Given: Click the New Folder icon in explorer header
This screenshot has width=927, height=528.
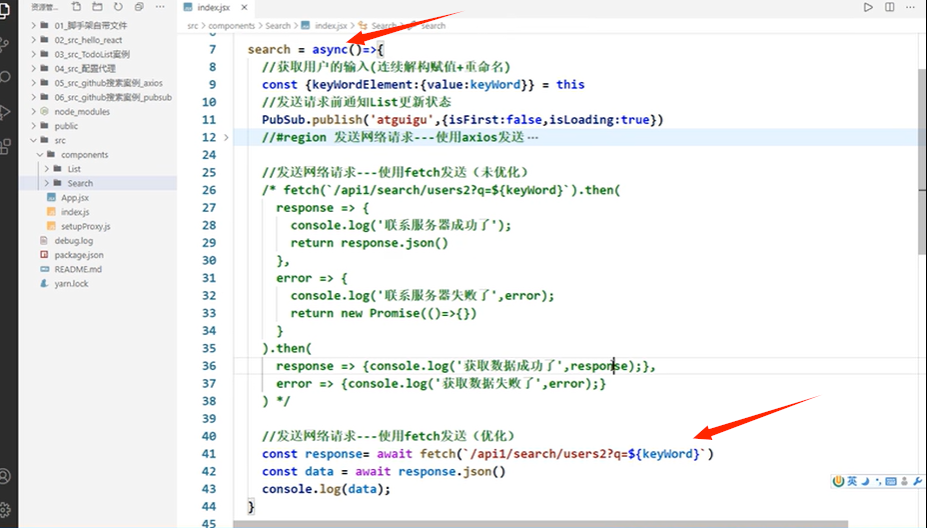Looking at the screenshot, I should point(97,7).
